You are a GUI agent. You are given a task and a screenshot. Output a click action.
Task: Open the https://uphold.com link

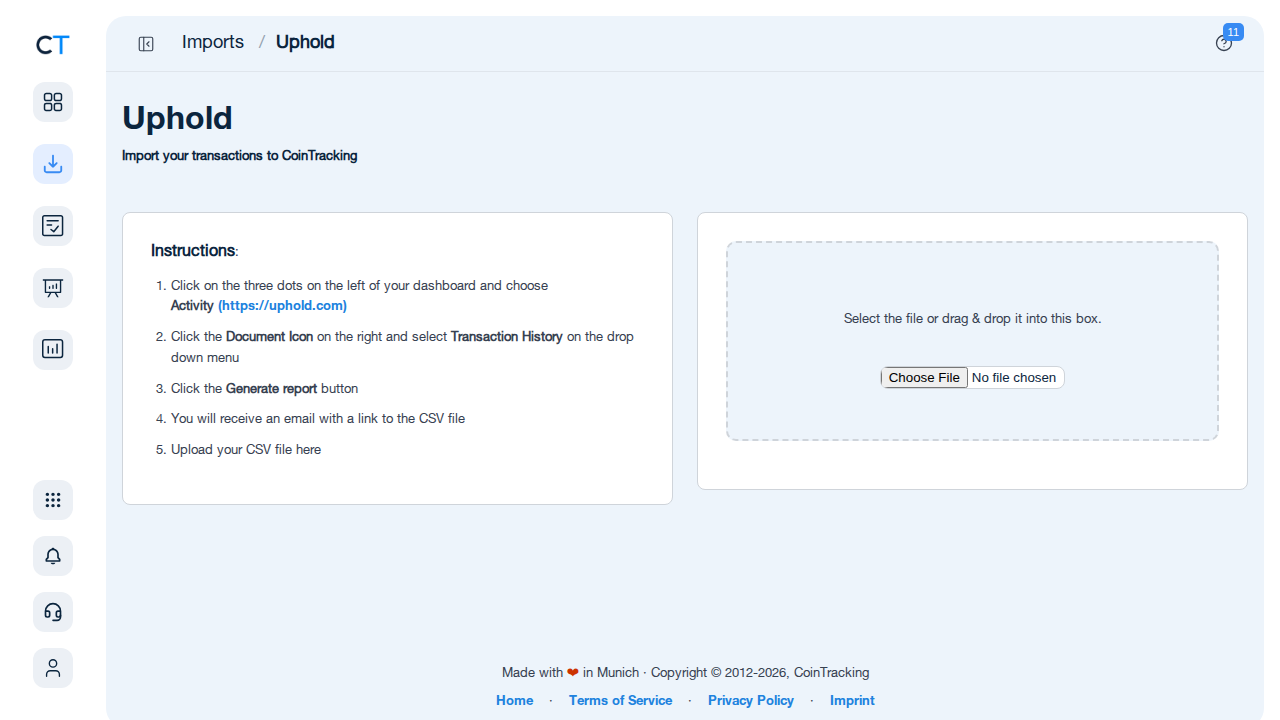coord(282,305)
